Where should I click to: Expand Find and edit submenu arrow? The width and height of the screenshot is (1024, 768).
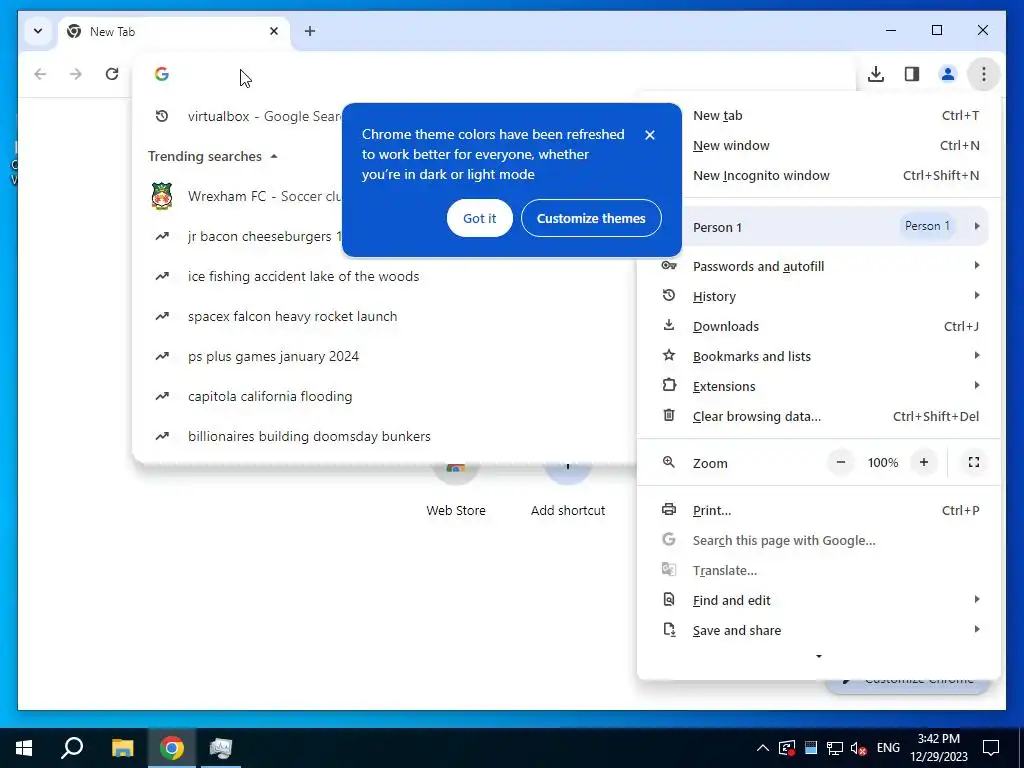(x=977, y=599)
